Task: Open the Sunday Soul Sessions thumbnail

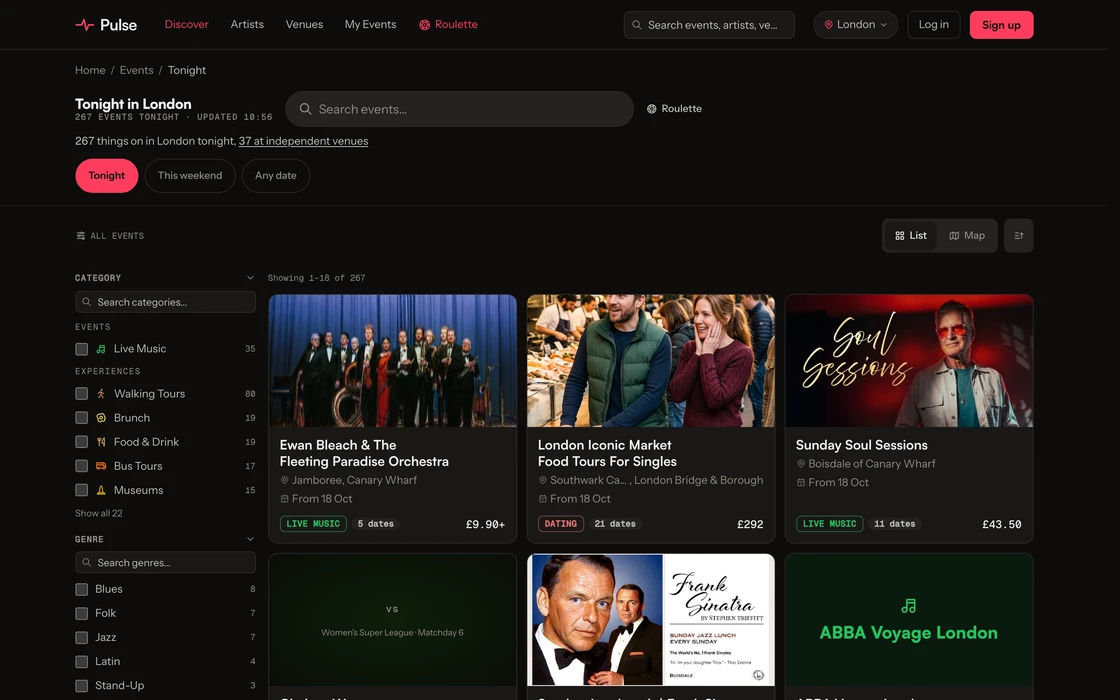Action: point(909,361)
